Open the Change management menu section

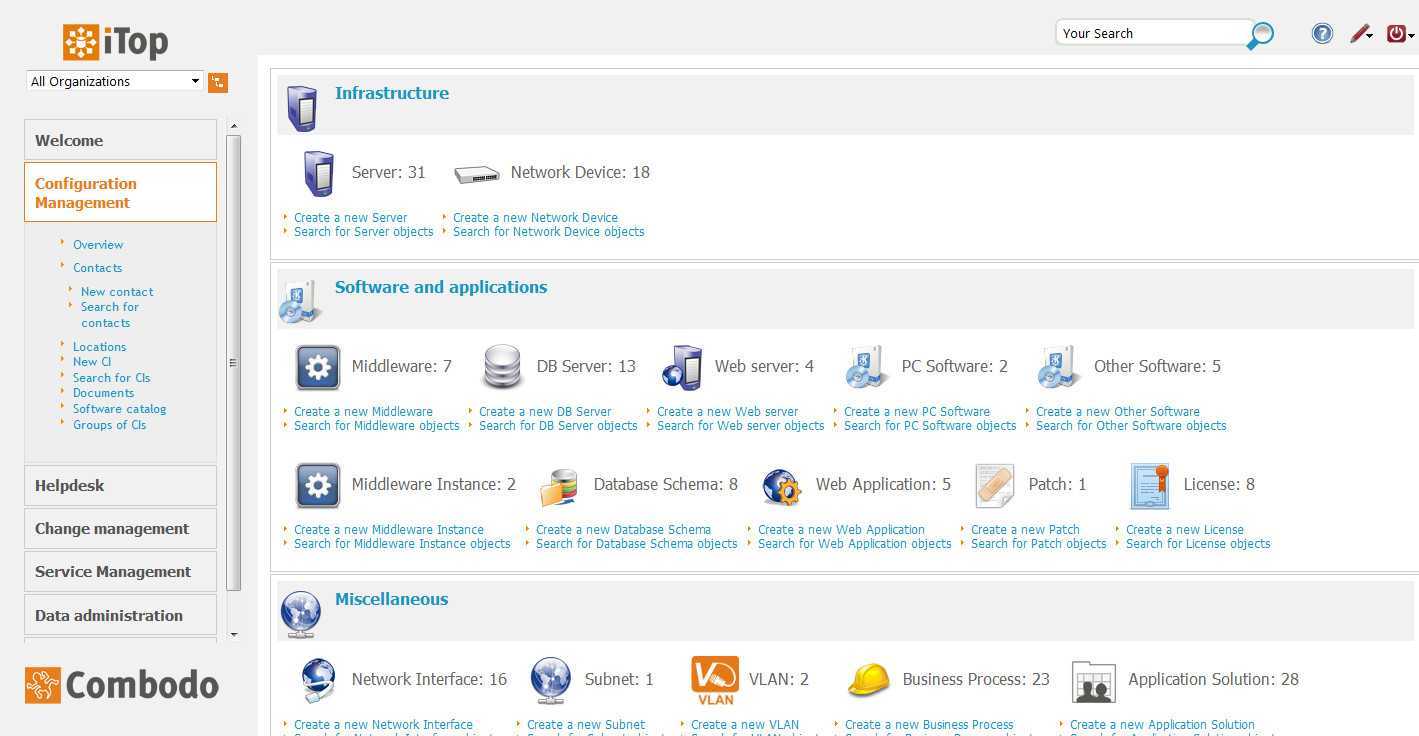click(x=120, y=529)
